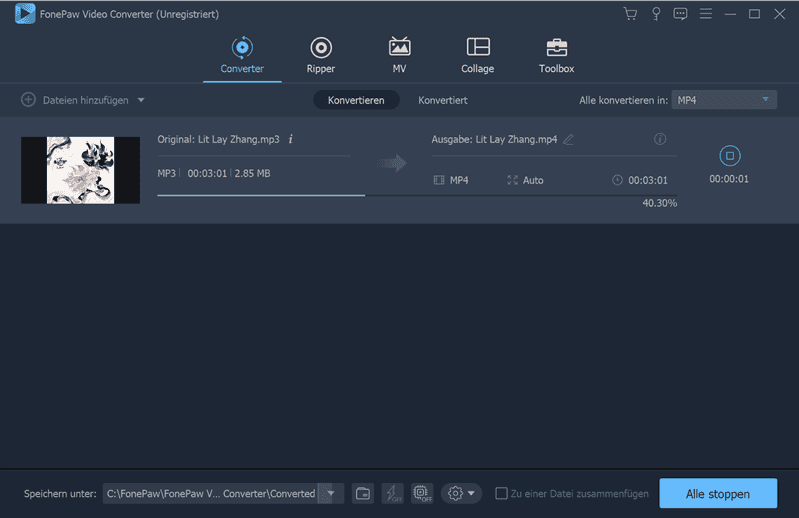Click Dateien hinzufügen button
Viewport: 799px width, 518px height.
pyautogui.click(x=75, y=100)
